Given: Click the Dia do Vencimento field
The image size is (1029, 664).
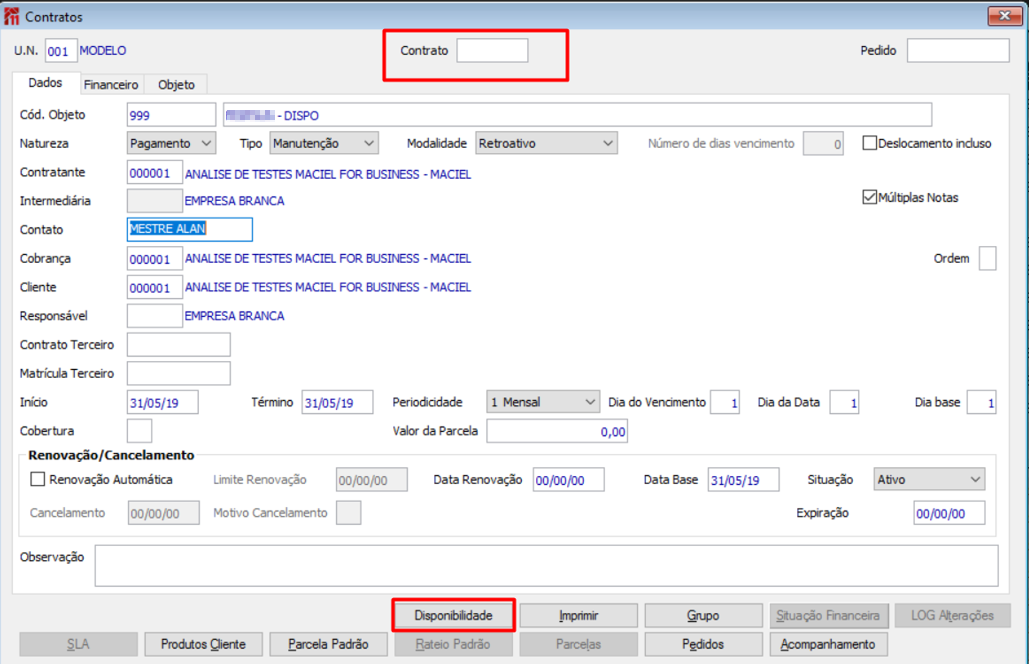Looking at the screenshot, I should pyautogui.click(x=724, y=402).
